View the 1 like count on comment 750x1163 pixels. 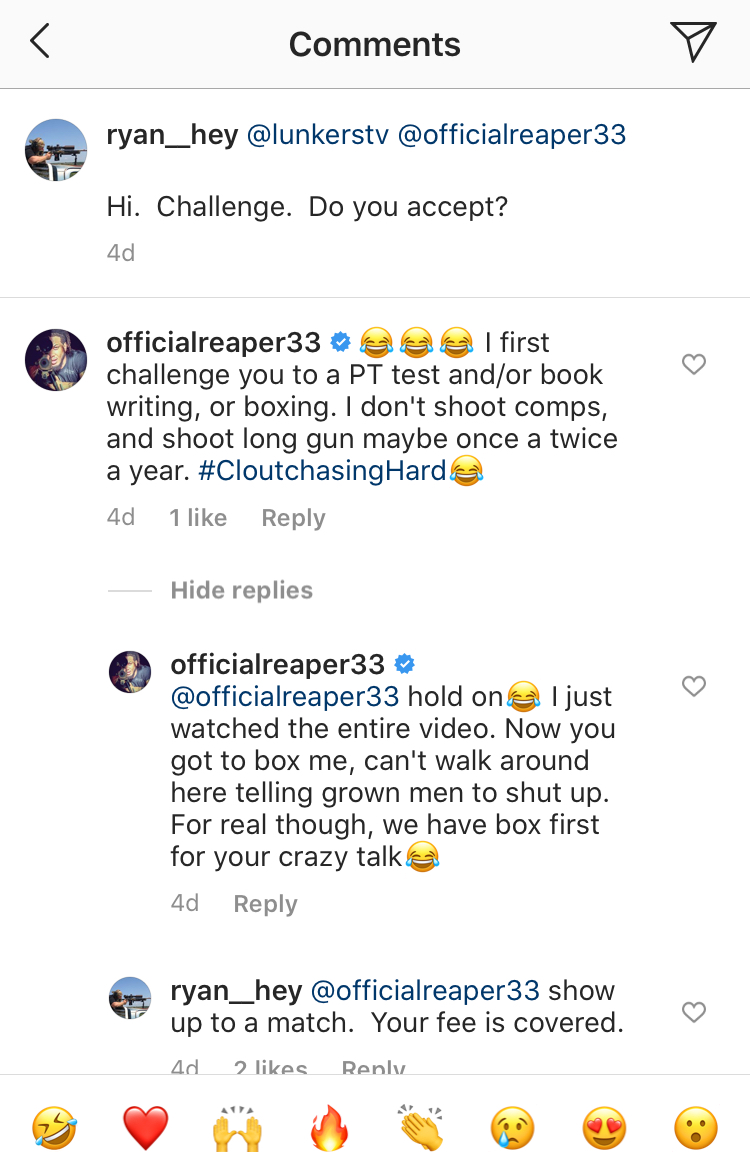(198, 518)
